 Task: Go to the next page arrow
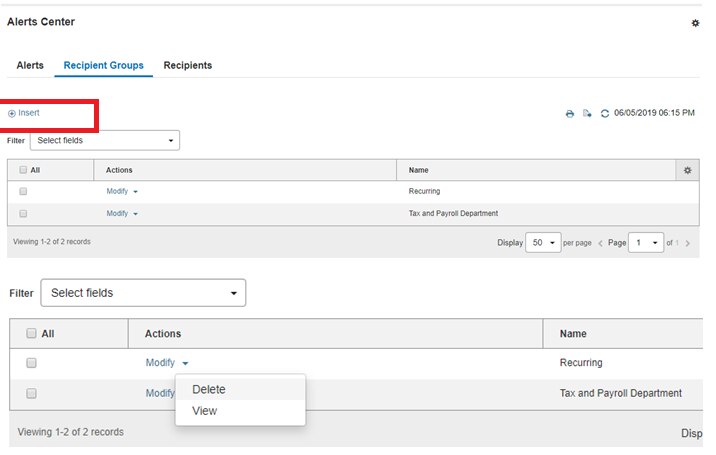688,243
